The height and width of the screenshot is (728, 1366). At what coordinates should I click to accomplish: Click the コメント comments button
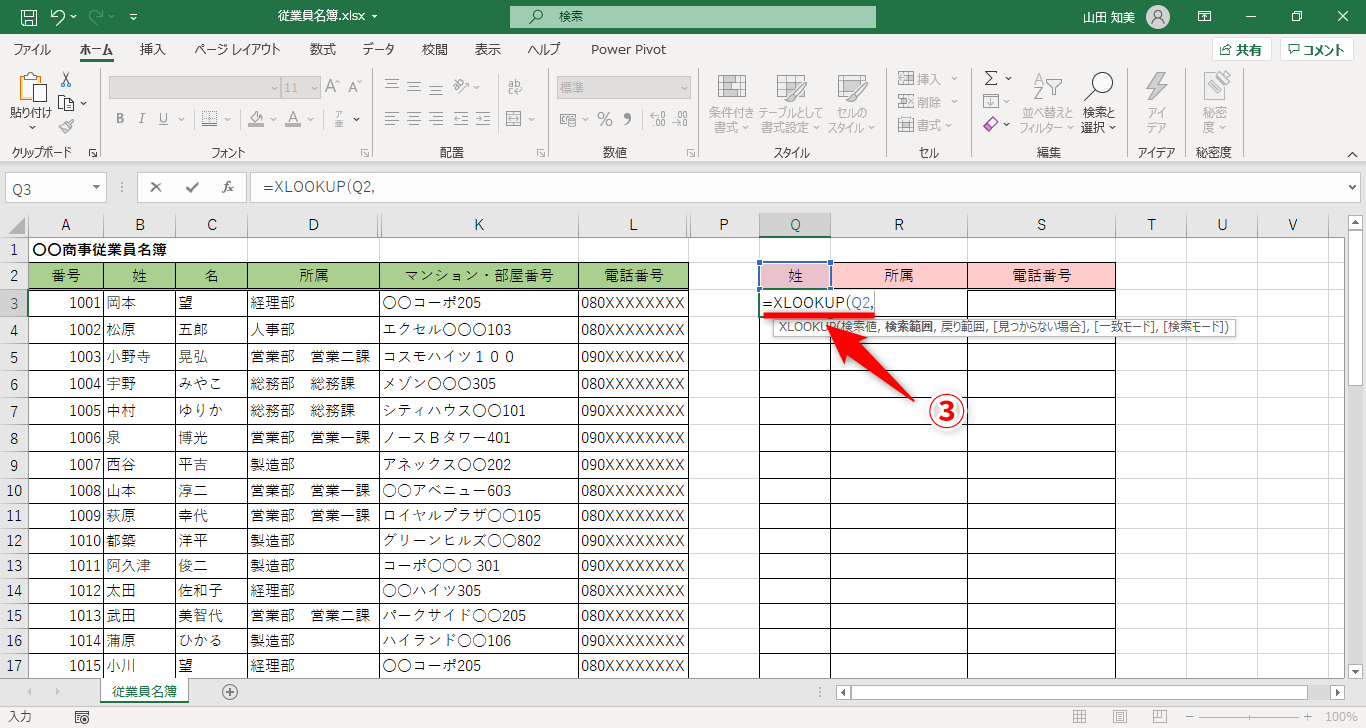coord(1317,50)
